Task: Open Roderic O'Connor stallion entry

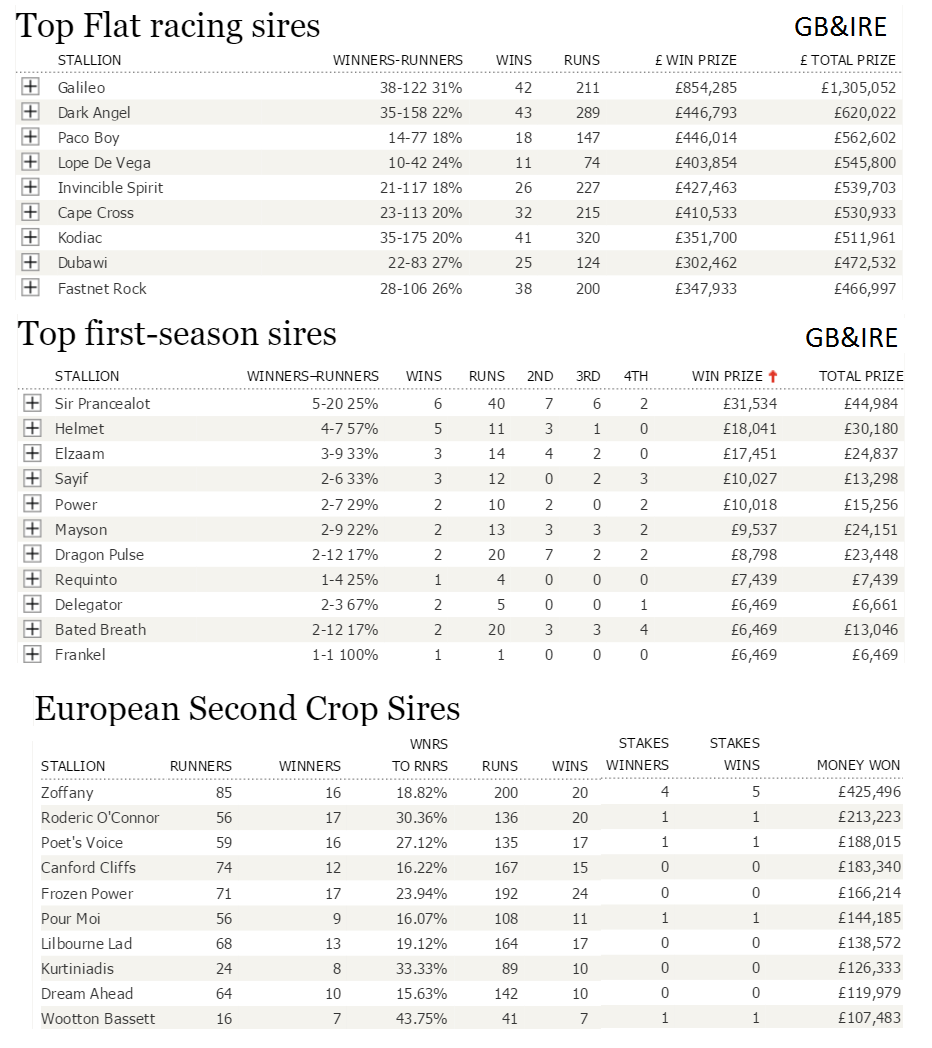Action: pos(100,817)
